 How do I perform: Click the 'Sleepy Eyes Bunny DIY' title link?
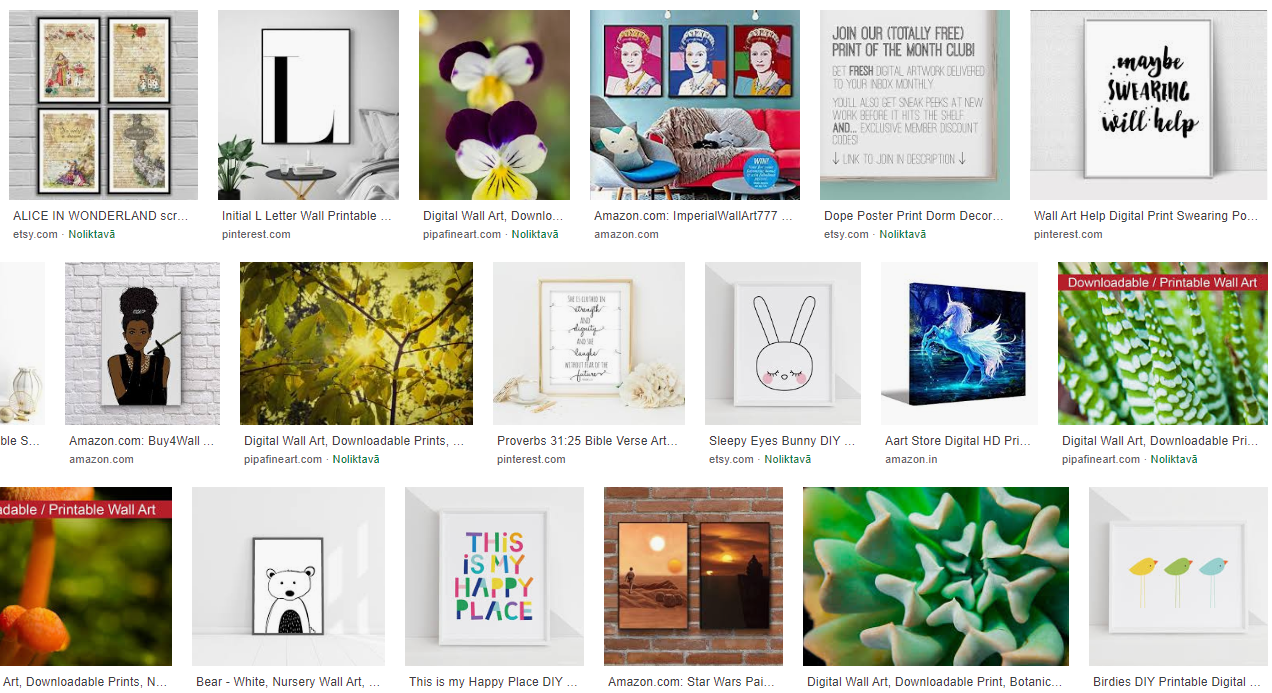(782, 441)
